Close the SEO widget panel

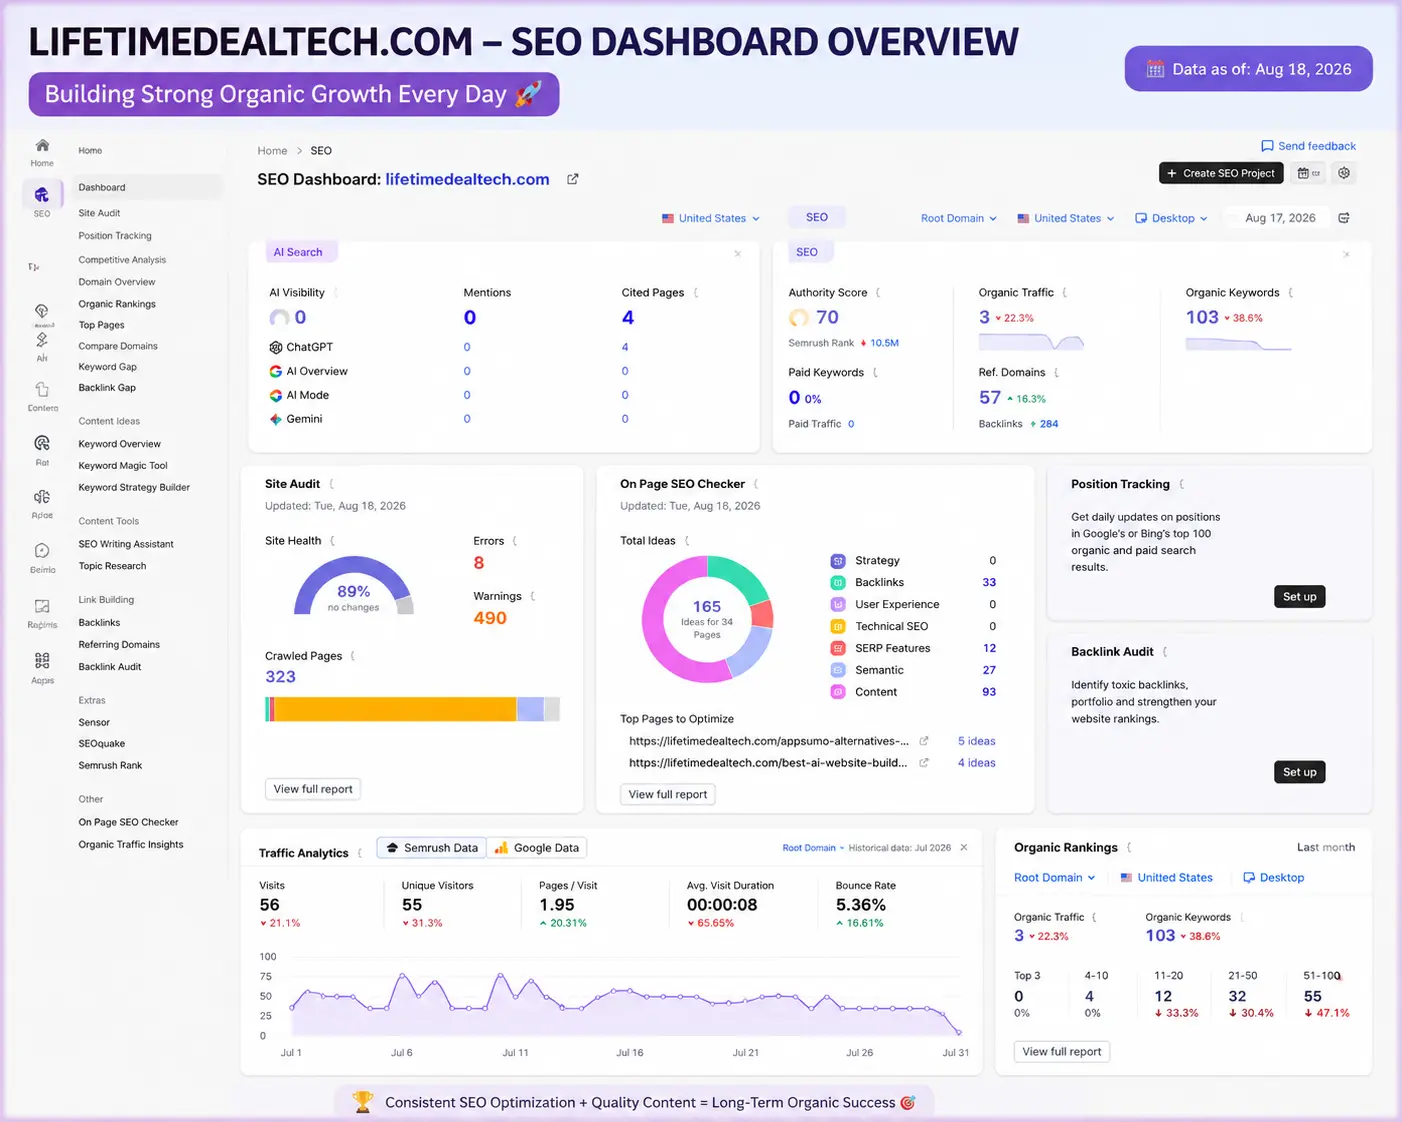1347,254
